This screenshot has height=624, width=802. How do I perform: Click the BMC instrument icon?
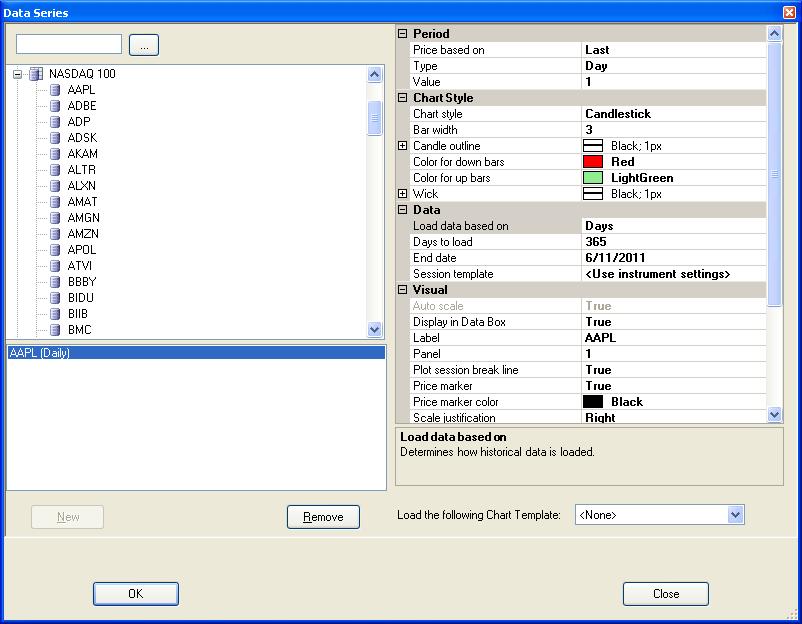[55, 330]
